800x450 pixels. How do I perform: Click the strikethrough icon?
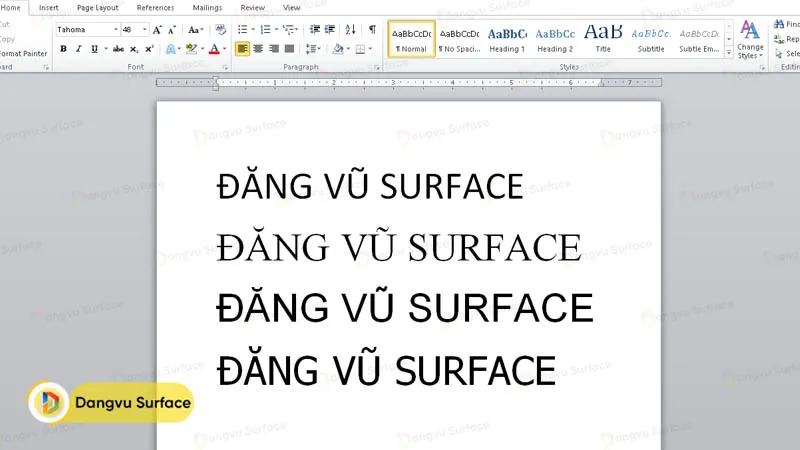click(118, 48)
